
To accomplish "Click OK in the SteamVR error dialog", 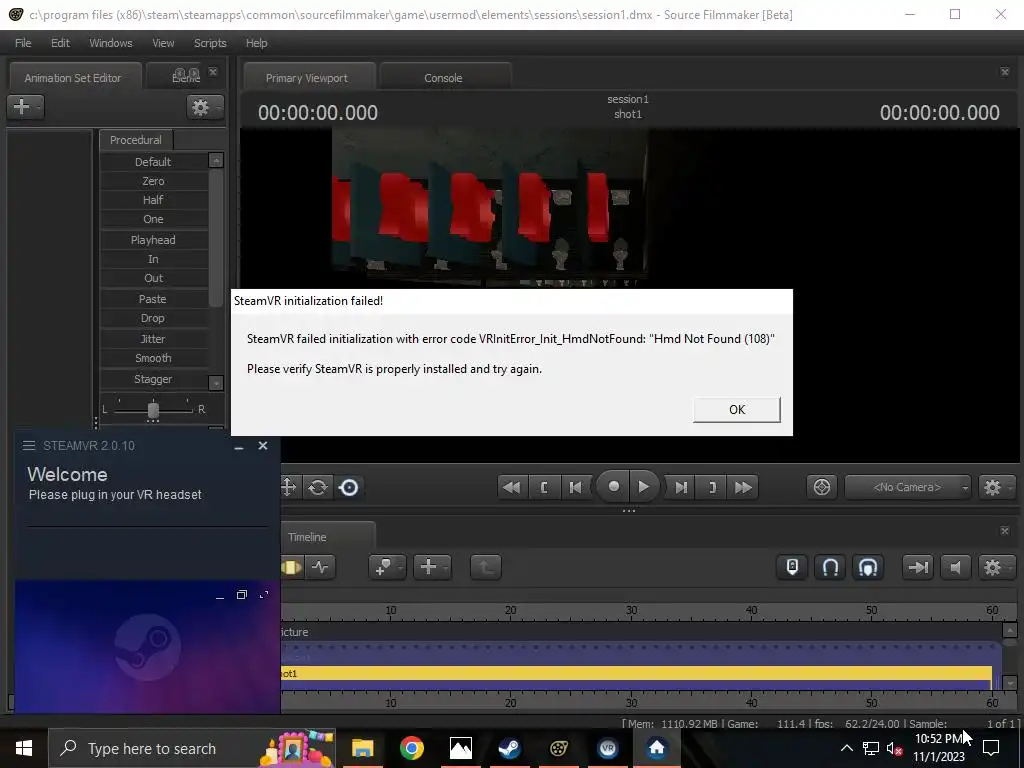I will coord(737,409).
